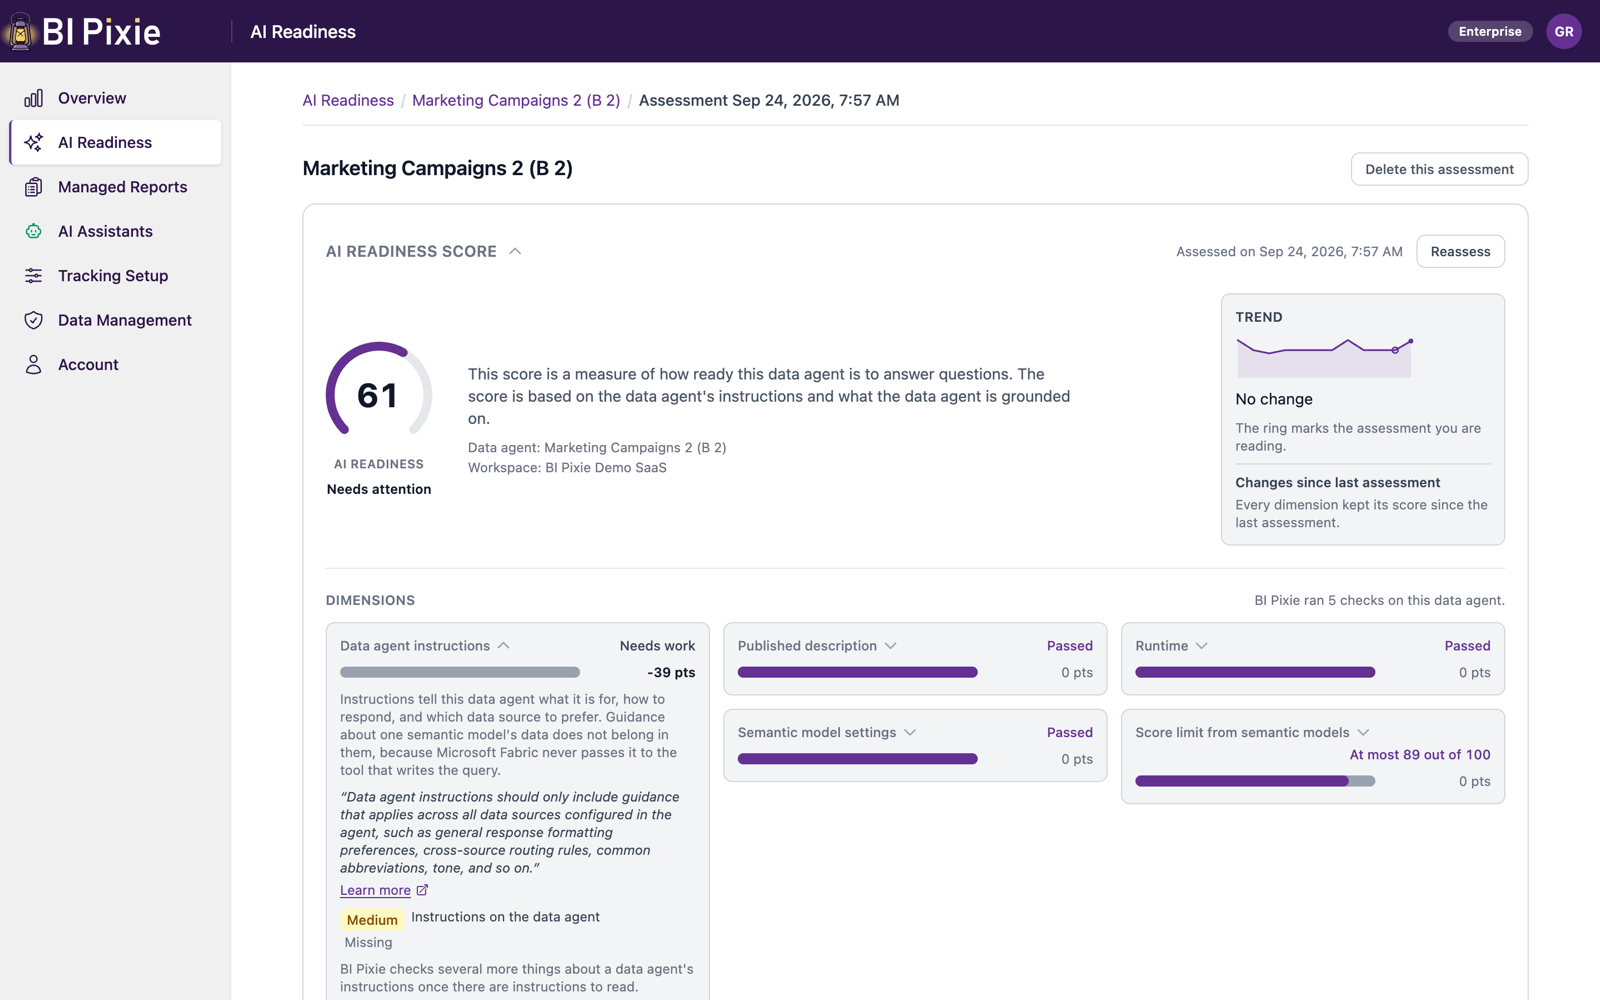Click the ringed marker on the trend line
1600x1000 pixels.
point(1395,350)
